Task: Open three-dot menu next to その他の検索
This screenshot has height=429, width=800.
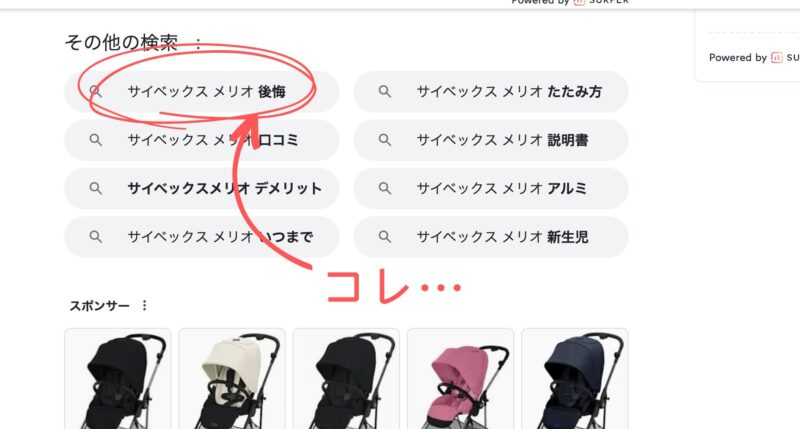Action: click(x=198, y=43)
